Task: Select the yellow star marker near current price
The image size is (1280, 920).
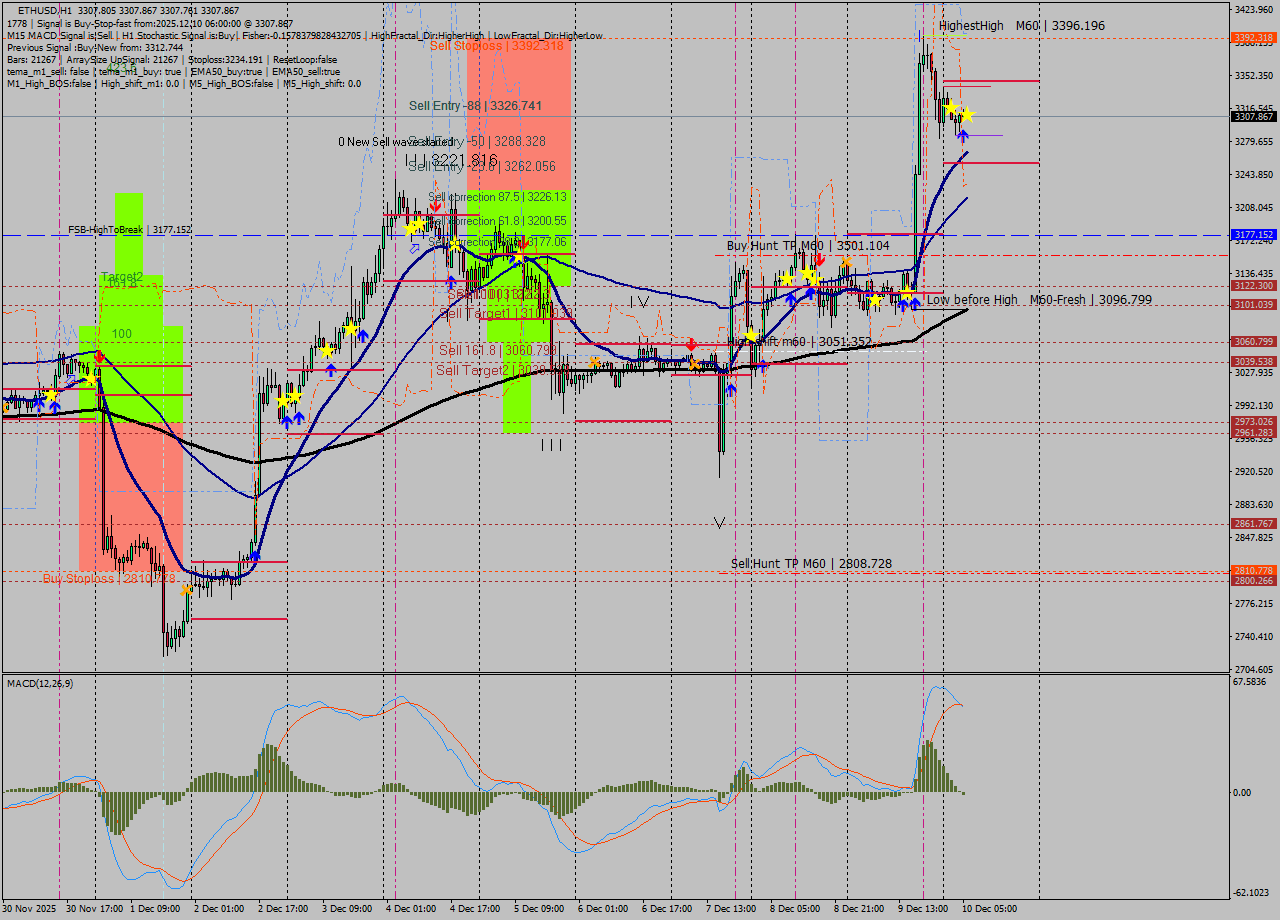Action: point(968,116)
